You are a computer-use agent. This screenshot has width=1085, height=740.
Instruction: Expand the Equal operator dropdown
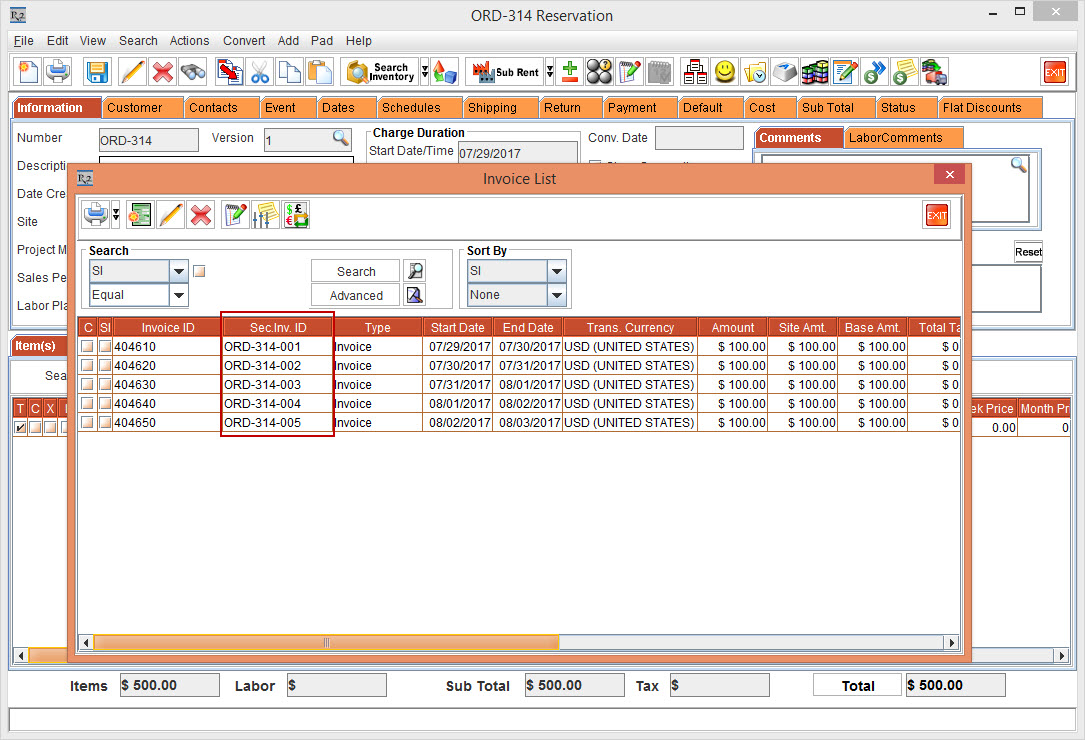point(179,295)
